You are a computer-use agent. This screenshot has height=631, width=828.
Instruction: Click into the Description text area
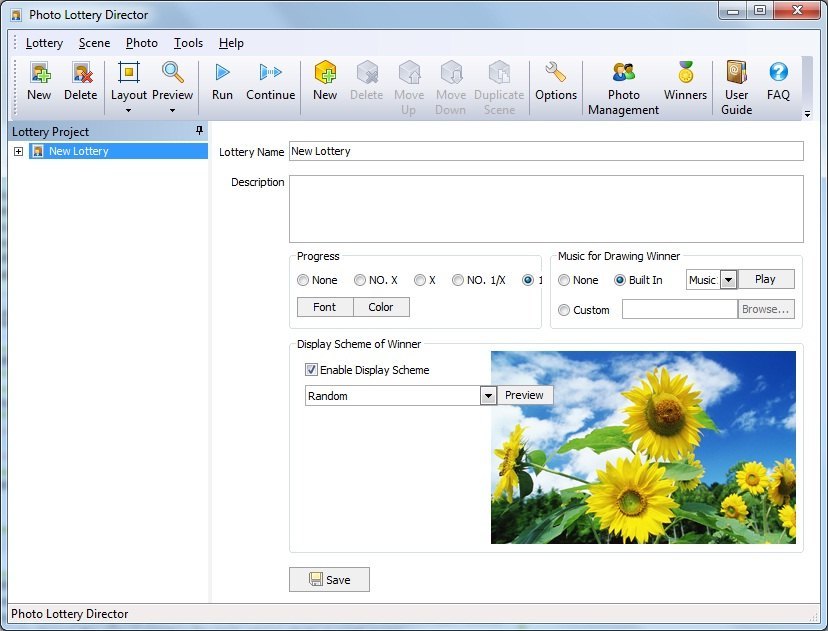pos(547,209)
